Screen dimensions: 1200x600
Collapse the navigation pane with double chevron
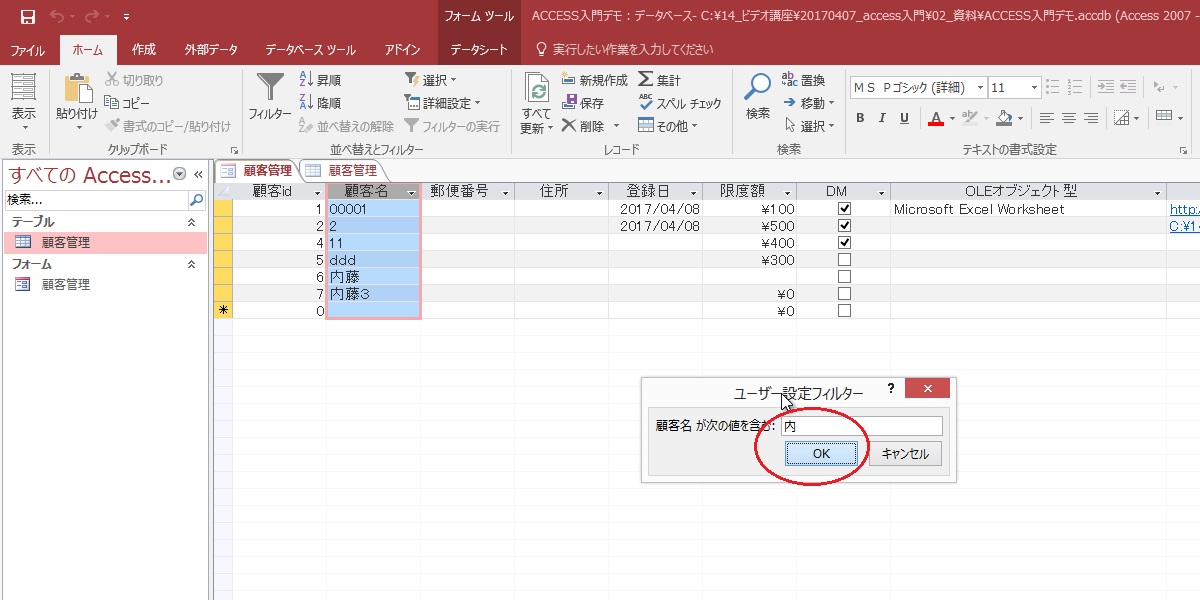coord(198,174)
